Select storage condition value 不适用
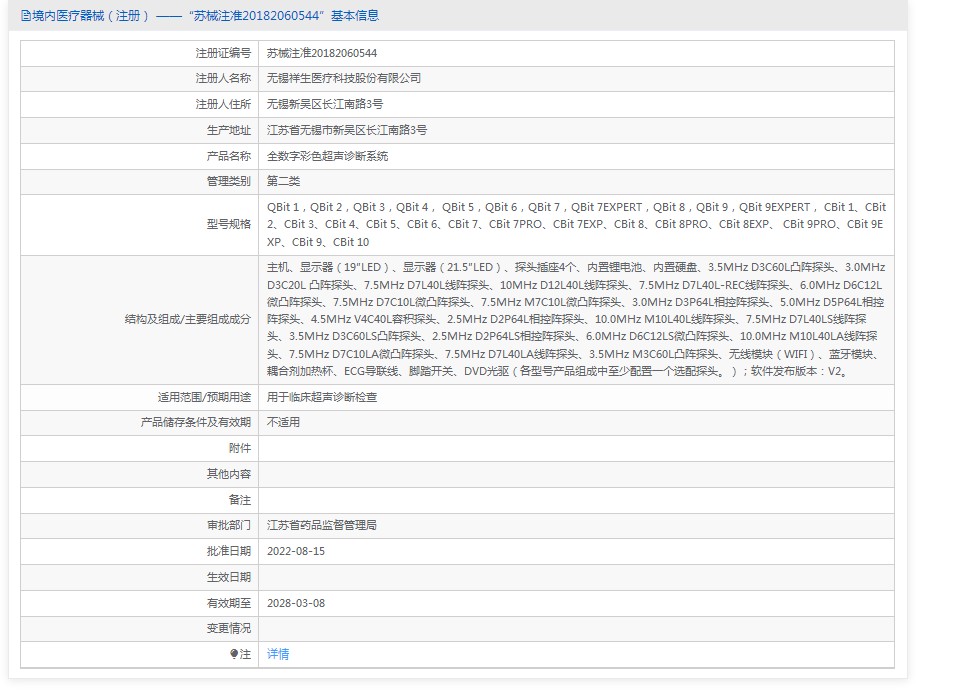The height and width of the screenshot is (697, 955). pos(283,422)
